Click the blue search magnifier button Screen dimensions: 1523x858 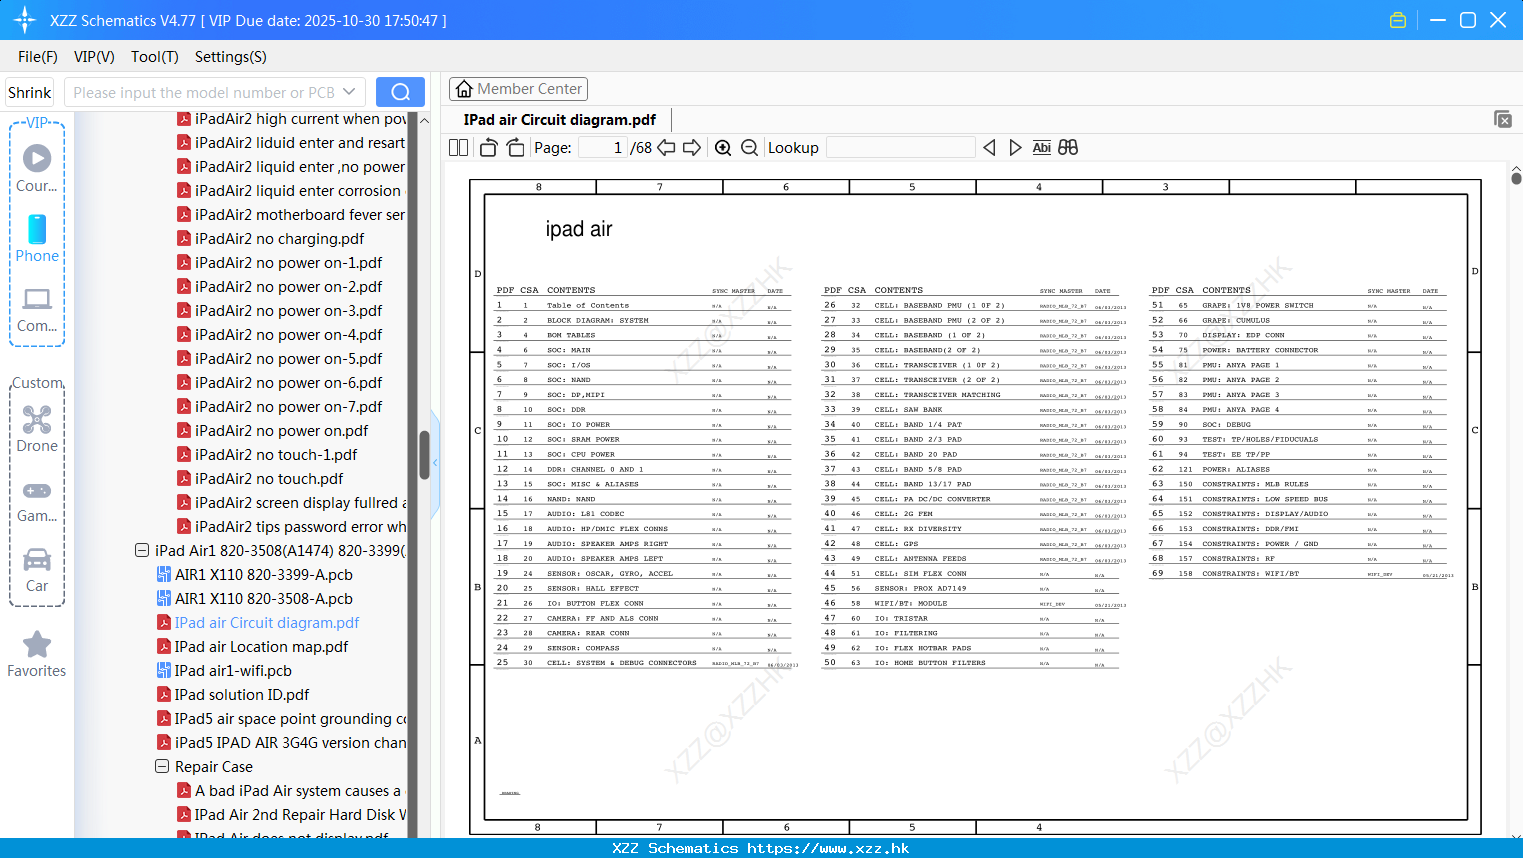(x=400, y=92)
